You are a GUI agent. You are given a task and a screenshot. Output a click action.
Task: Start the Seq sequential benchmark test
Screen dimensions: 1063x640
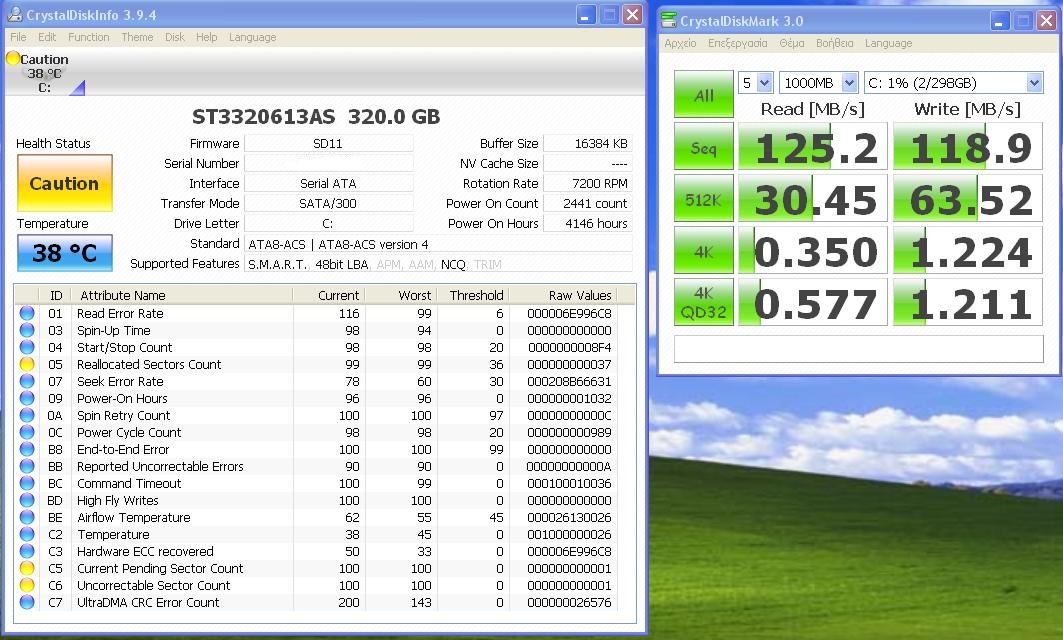coord(703,148)
